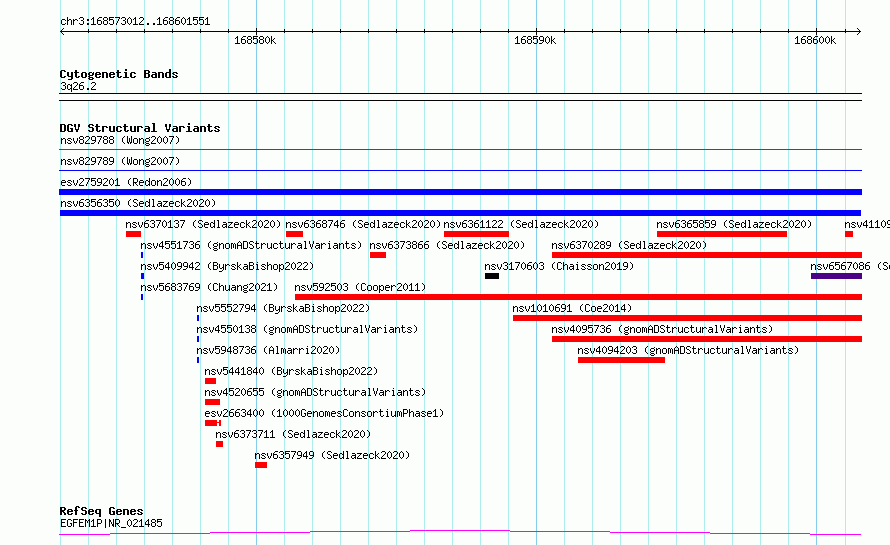This screenshot has width=890, height=545.
Task: Click the nsv592503 (Cooper2011) red bar
Action: tap(578, 297)
